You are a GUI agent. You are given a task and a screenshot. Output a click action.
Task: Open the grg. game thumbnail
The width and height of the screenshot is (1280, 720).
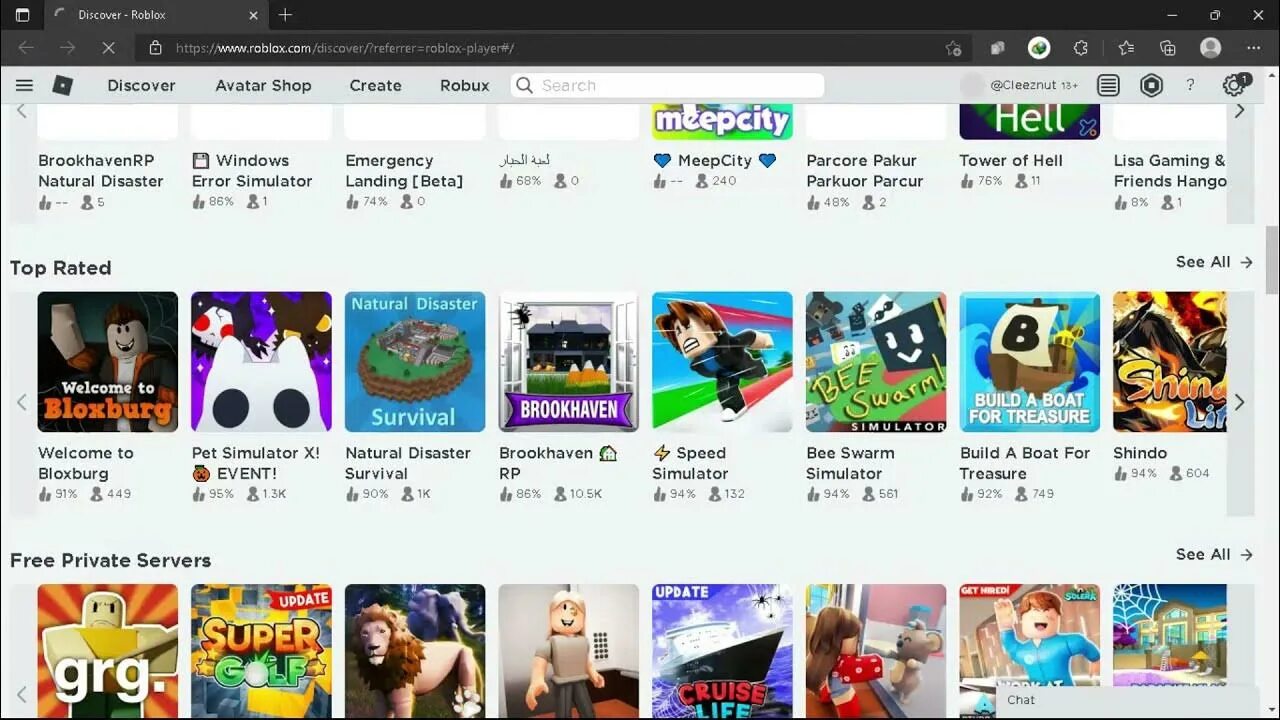tap(108, 652)
